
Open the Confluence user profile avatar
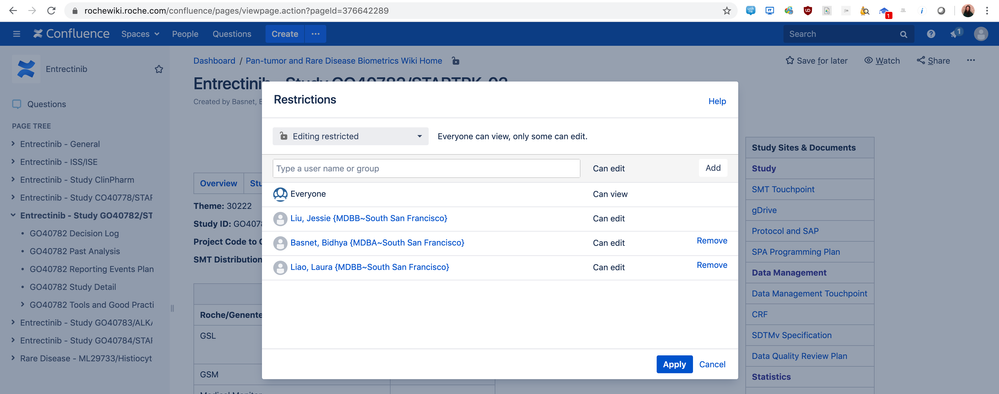[981, 34]
